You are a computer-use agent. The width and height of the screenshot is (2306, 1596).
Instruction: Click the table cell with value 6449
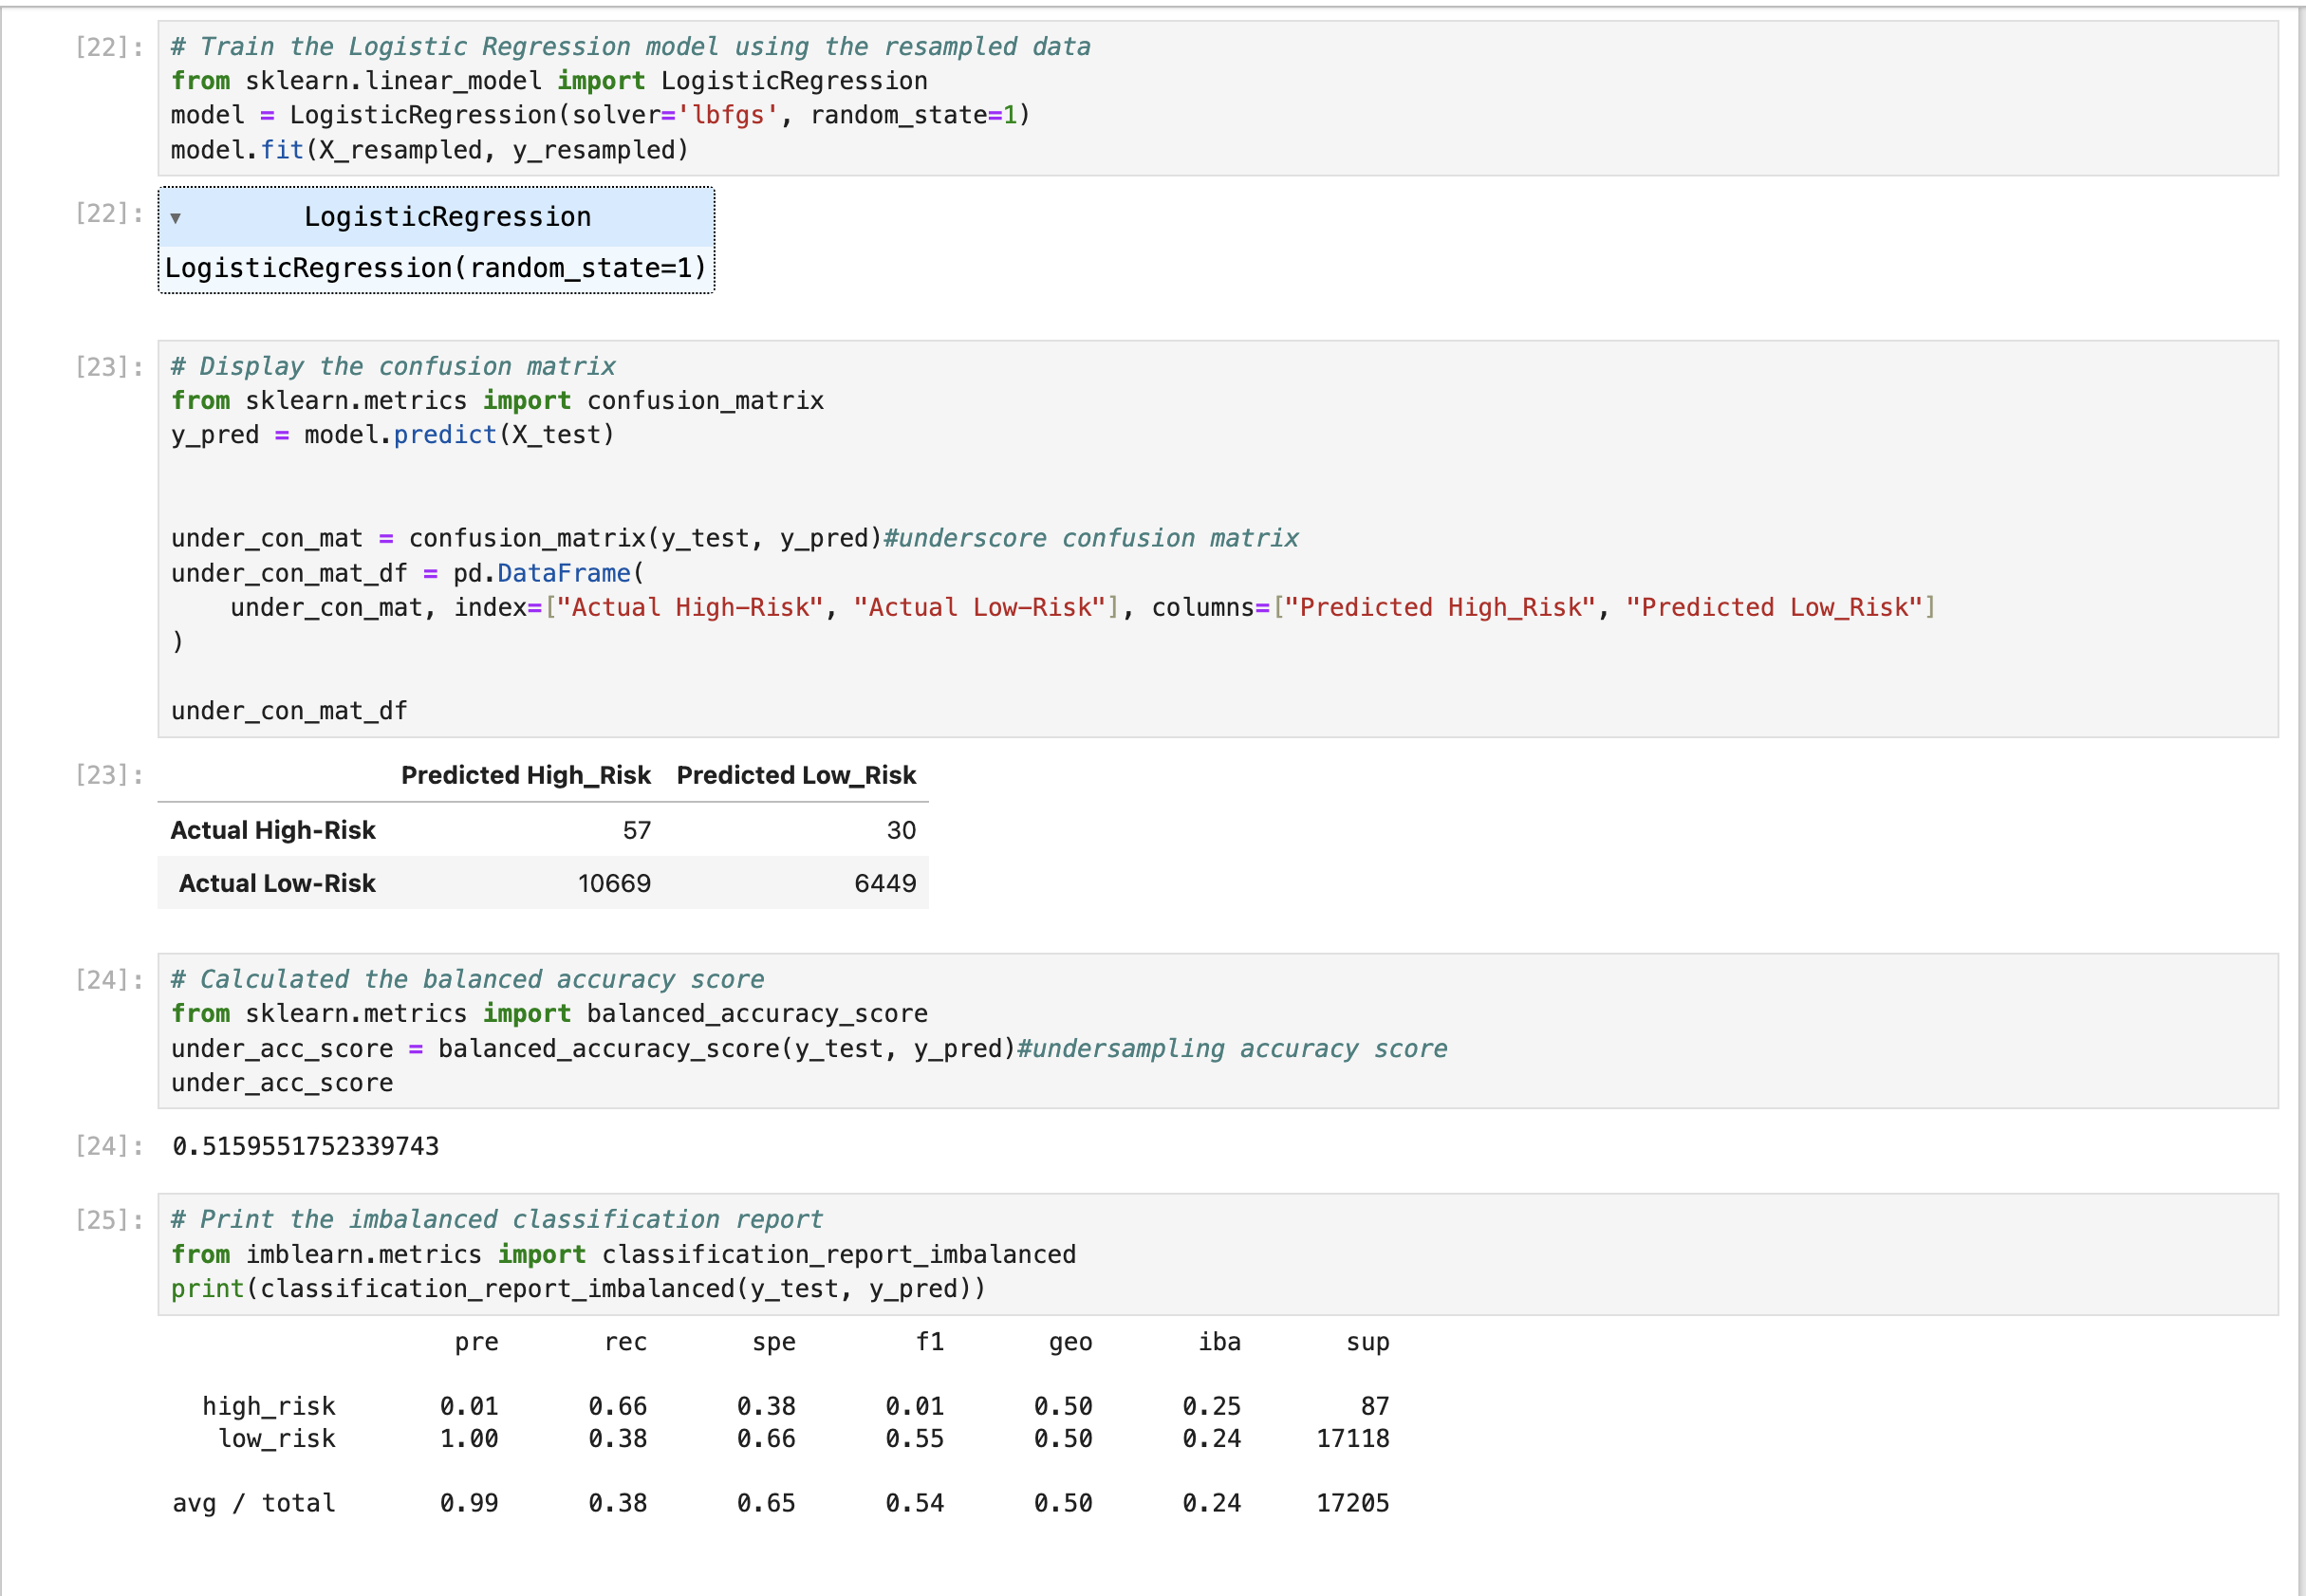pos(885,883)
